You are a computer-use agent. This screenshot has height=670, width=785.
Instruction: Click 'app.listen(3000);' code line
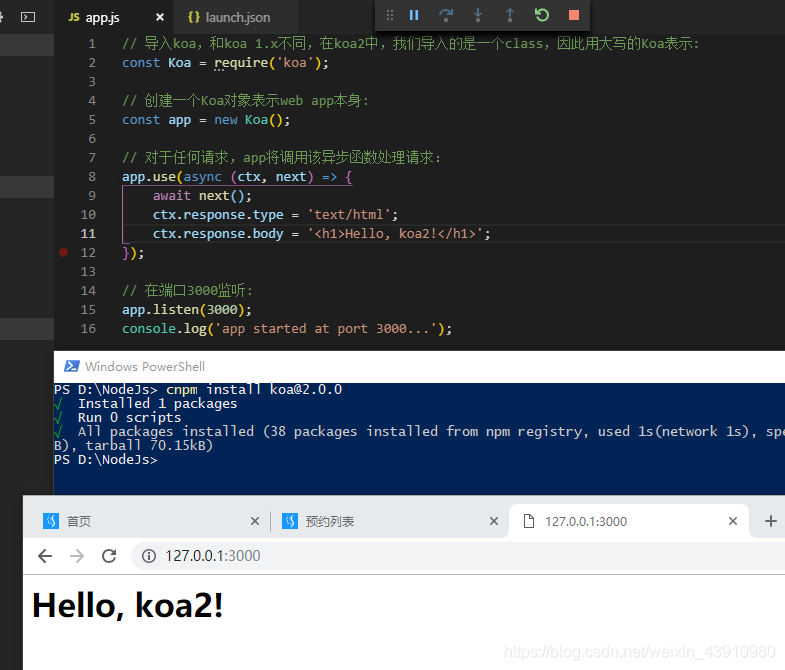[187, 309]
